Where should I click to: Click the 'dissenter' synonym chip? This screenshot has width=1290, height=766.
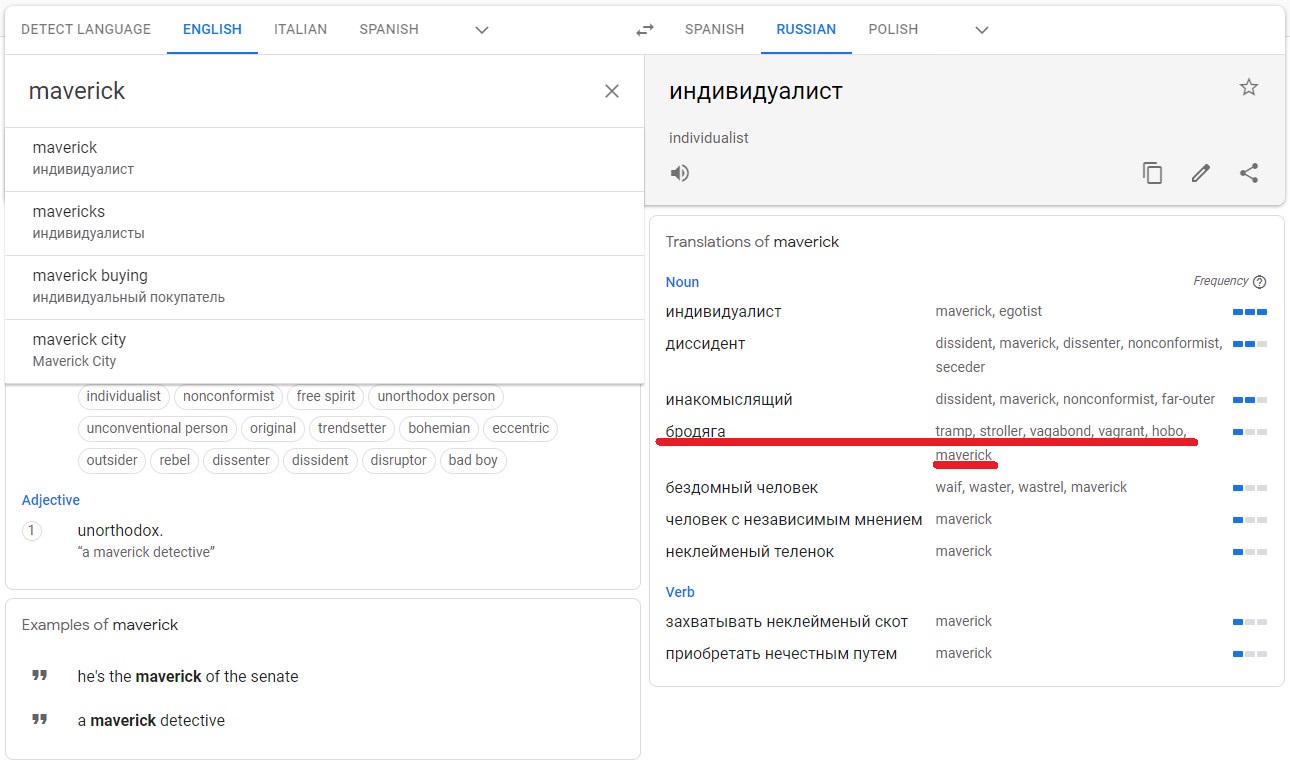click(241, 460)
